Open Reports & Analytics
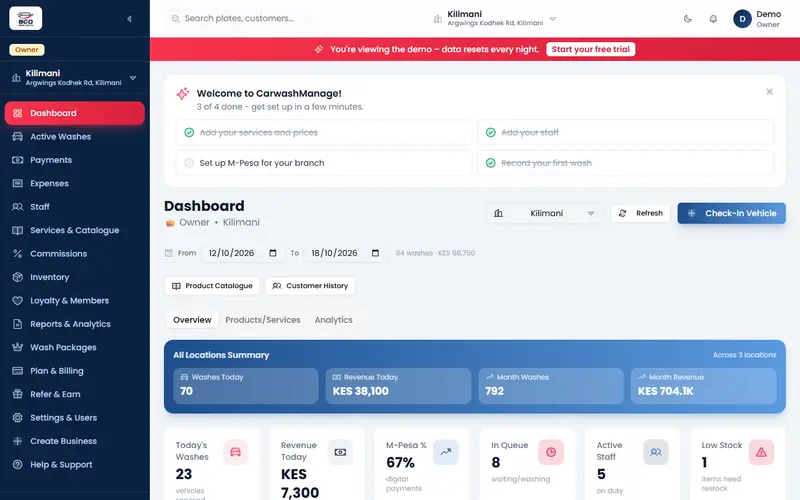Screen dimensions: 800x500 (x=74, y=324)
